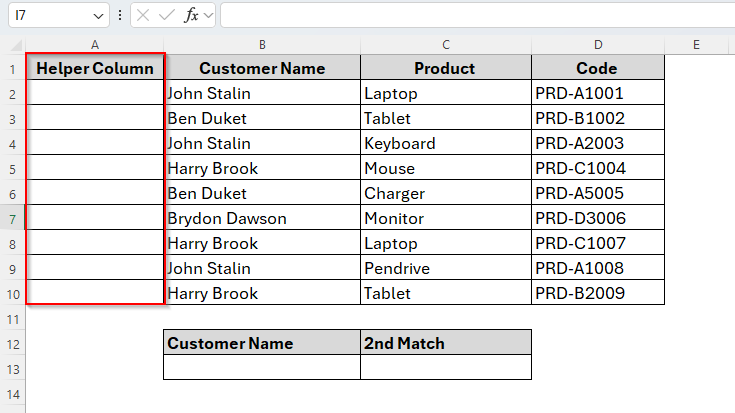This screenshot has width=735, height=413.
Task: Click the Helper Column header cell
Action: [x=95, y=69]
